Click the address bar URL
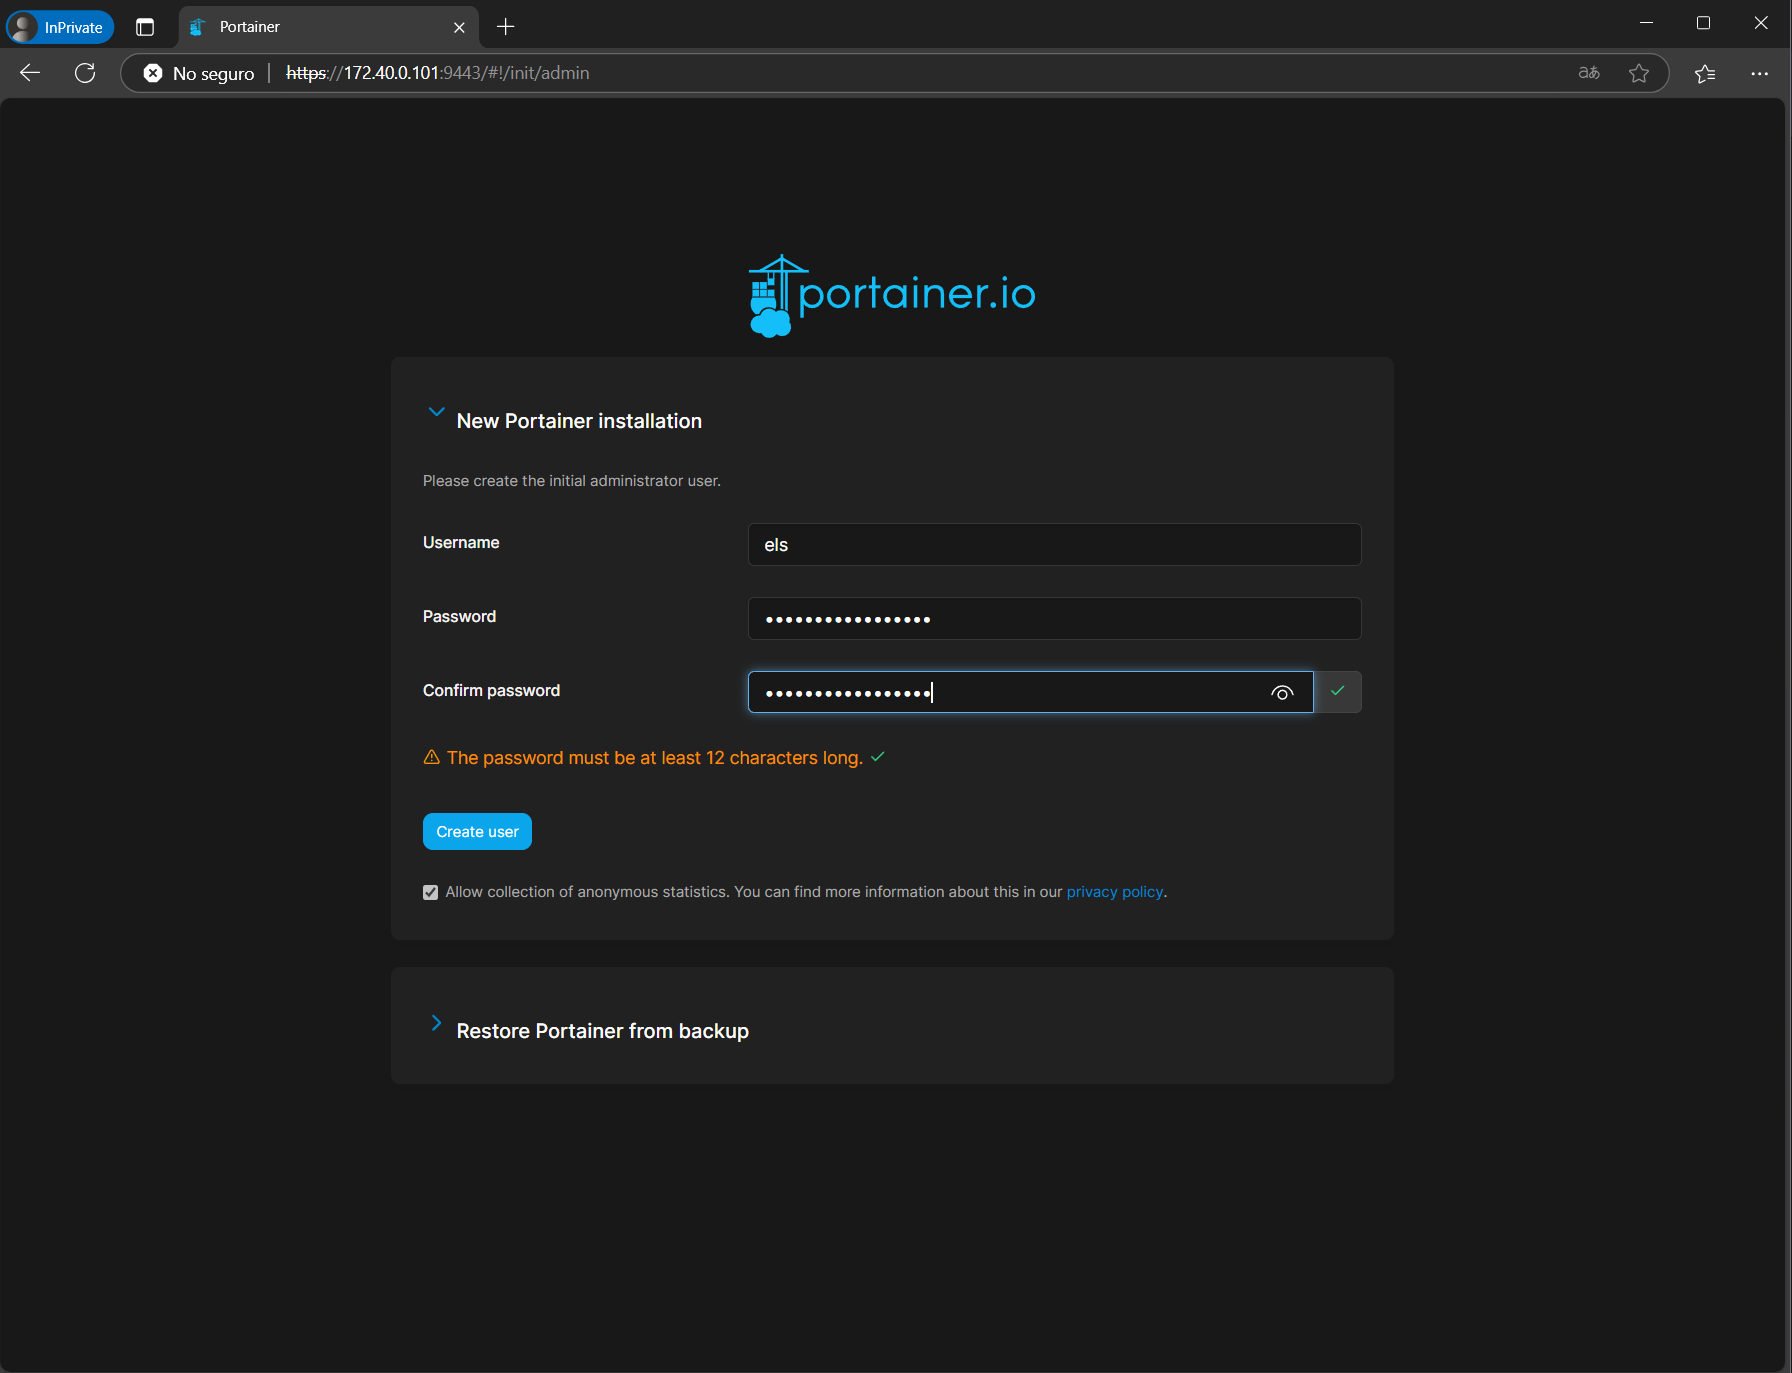Screen dimensions: 1792x1373 tap(438, 73)
